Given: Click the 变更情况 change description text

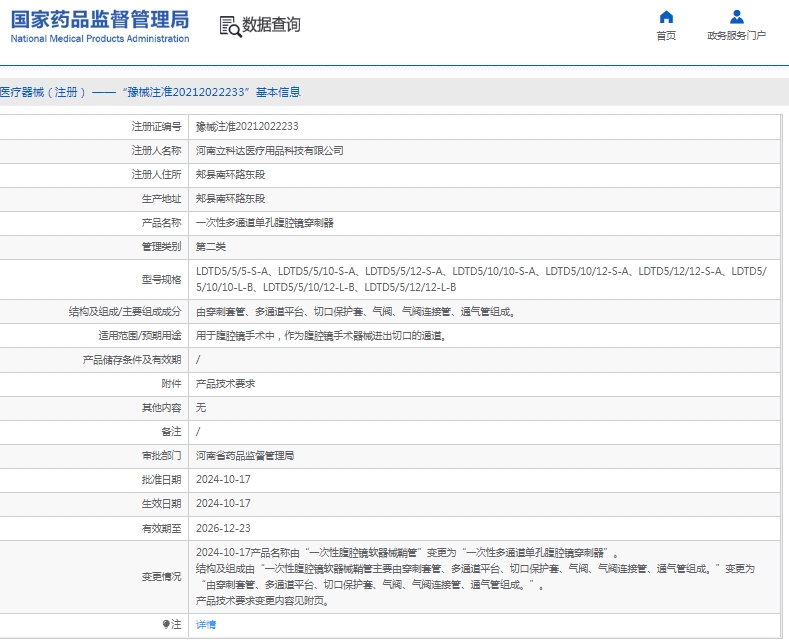Looking at the screenshot, I should pos(476,577).
